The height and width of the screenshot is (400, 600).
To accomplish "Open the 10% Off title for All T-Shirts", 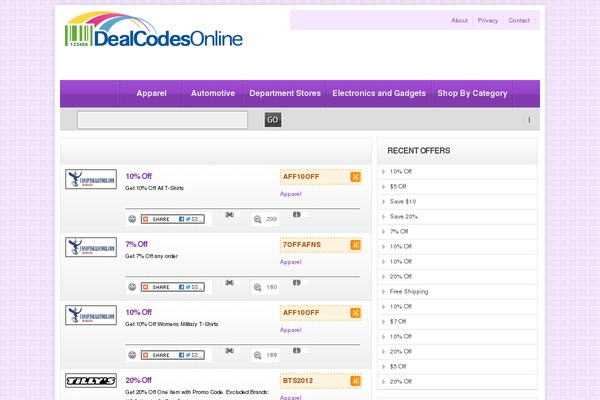I will (x=139, y=176).
